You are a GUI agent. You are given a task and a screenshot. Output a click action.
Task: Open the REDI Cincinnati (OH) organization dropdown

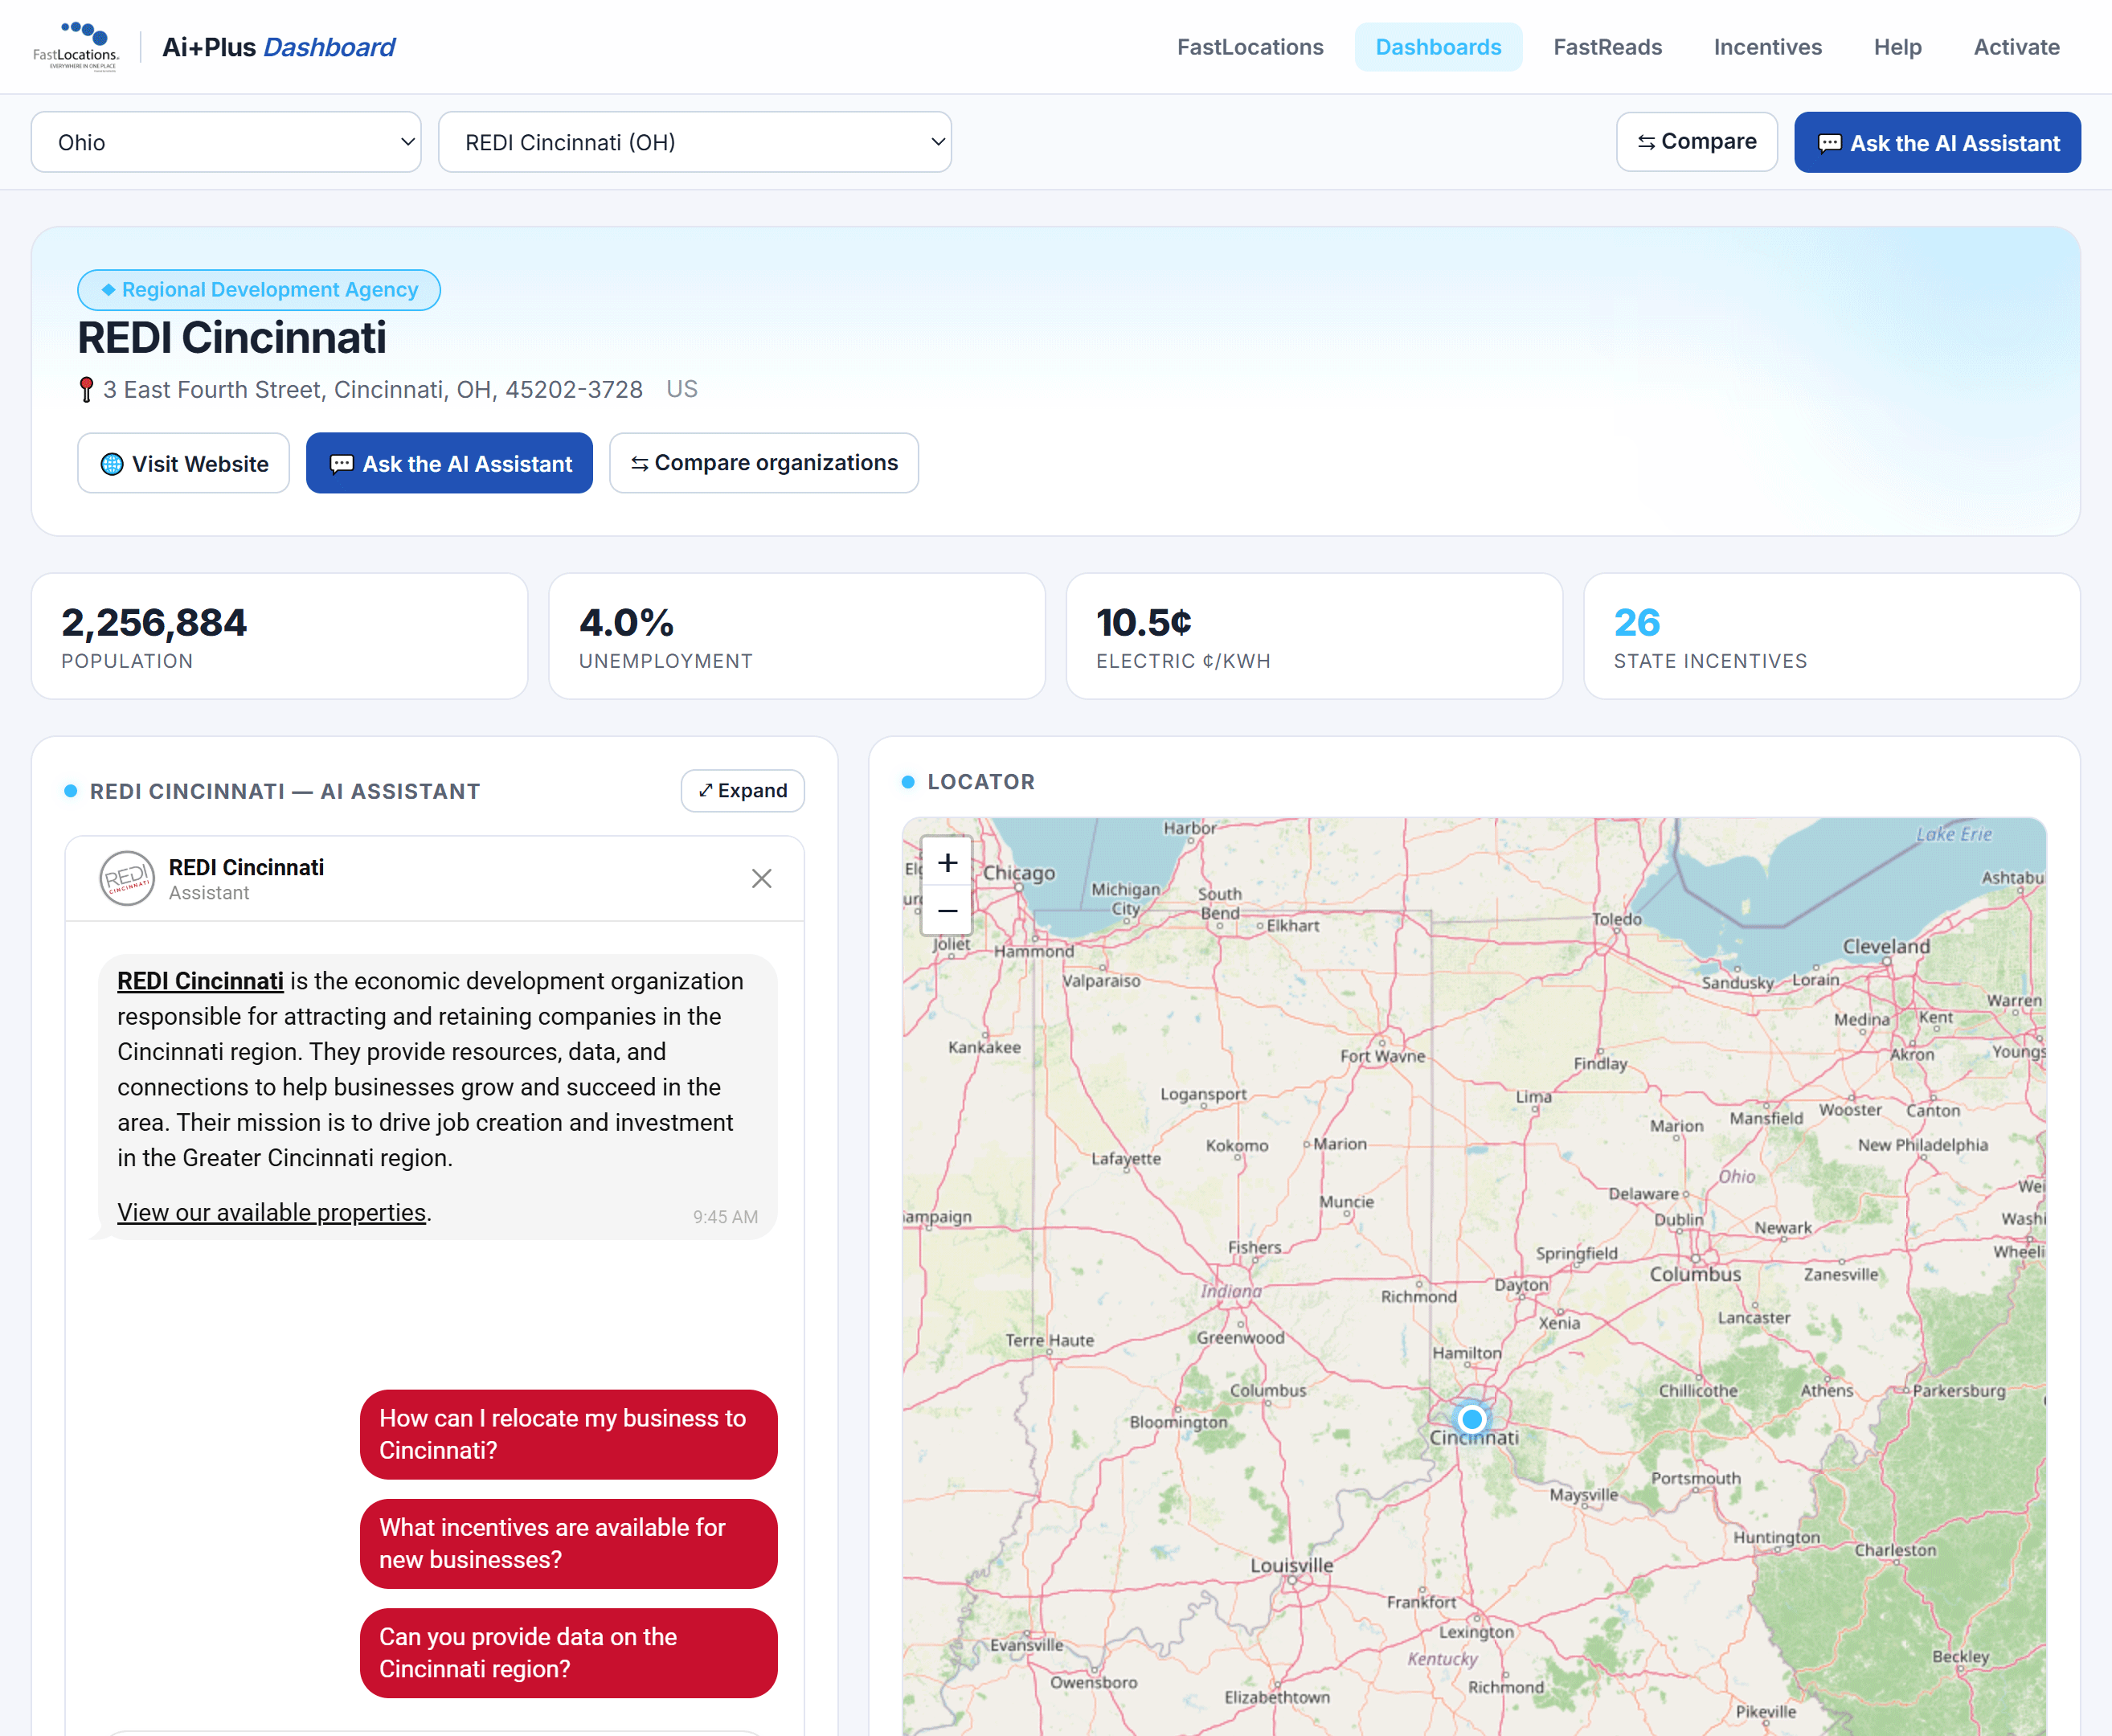[695, 142]
